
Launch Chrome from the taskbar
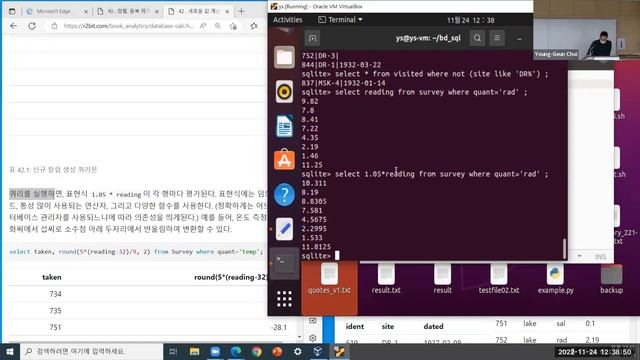(x=256, y=351)
